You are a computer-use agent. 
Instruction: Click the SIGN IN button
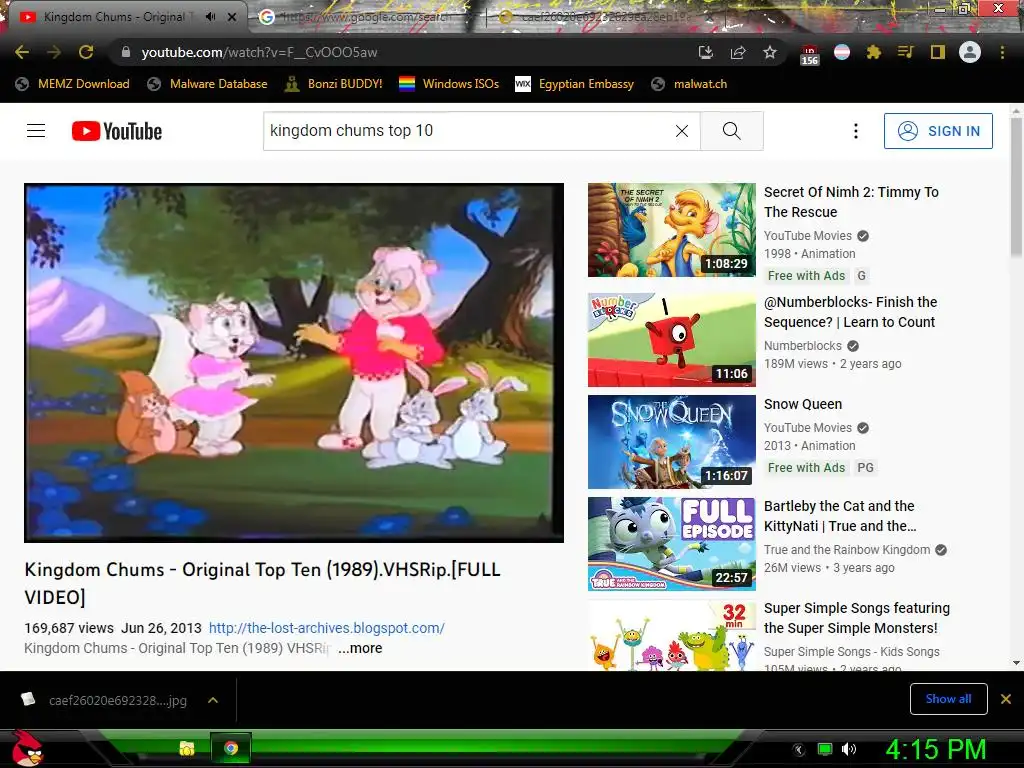938,131
